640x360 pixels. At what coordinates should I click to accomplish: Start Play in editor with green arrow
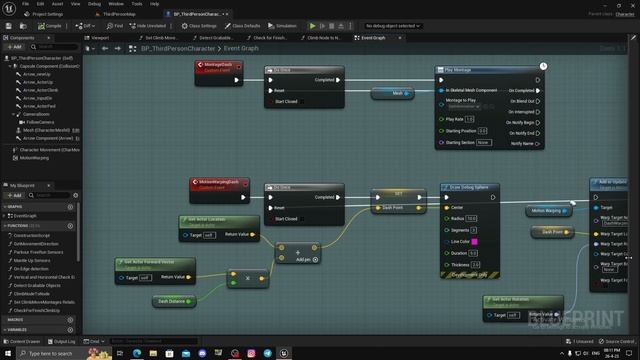pos(312,26)
